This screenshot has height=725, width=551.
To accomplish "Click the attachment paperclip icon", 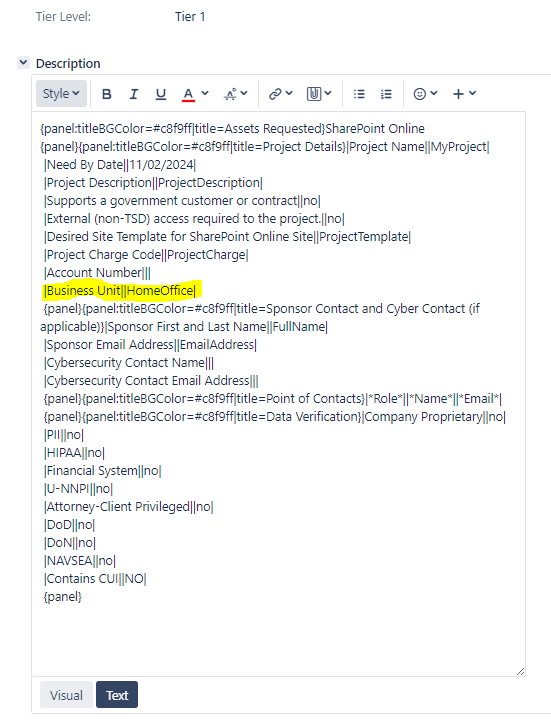I will [x=314, y=94].
